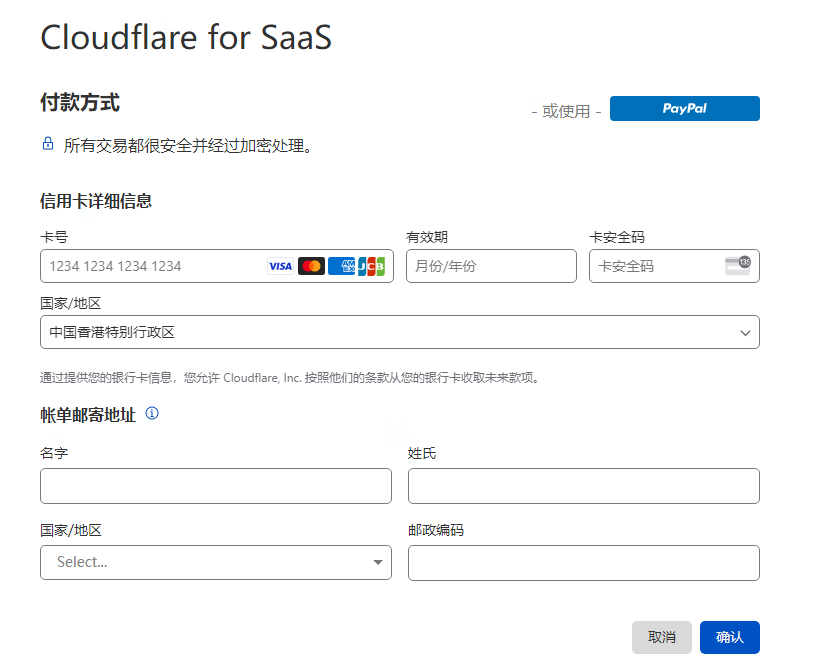Expand the card country chevron arrow
The image size is (834, 668).
[745, 333]
